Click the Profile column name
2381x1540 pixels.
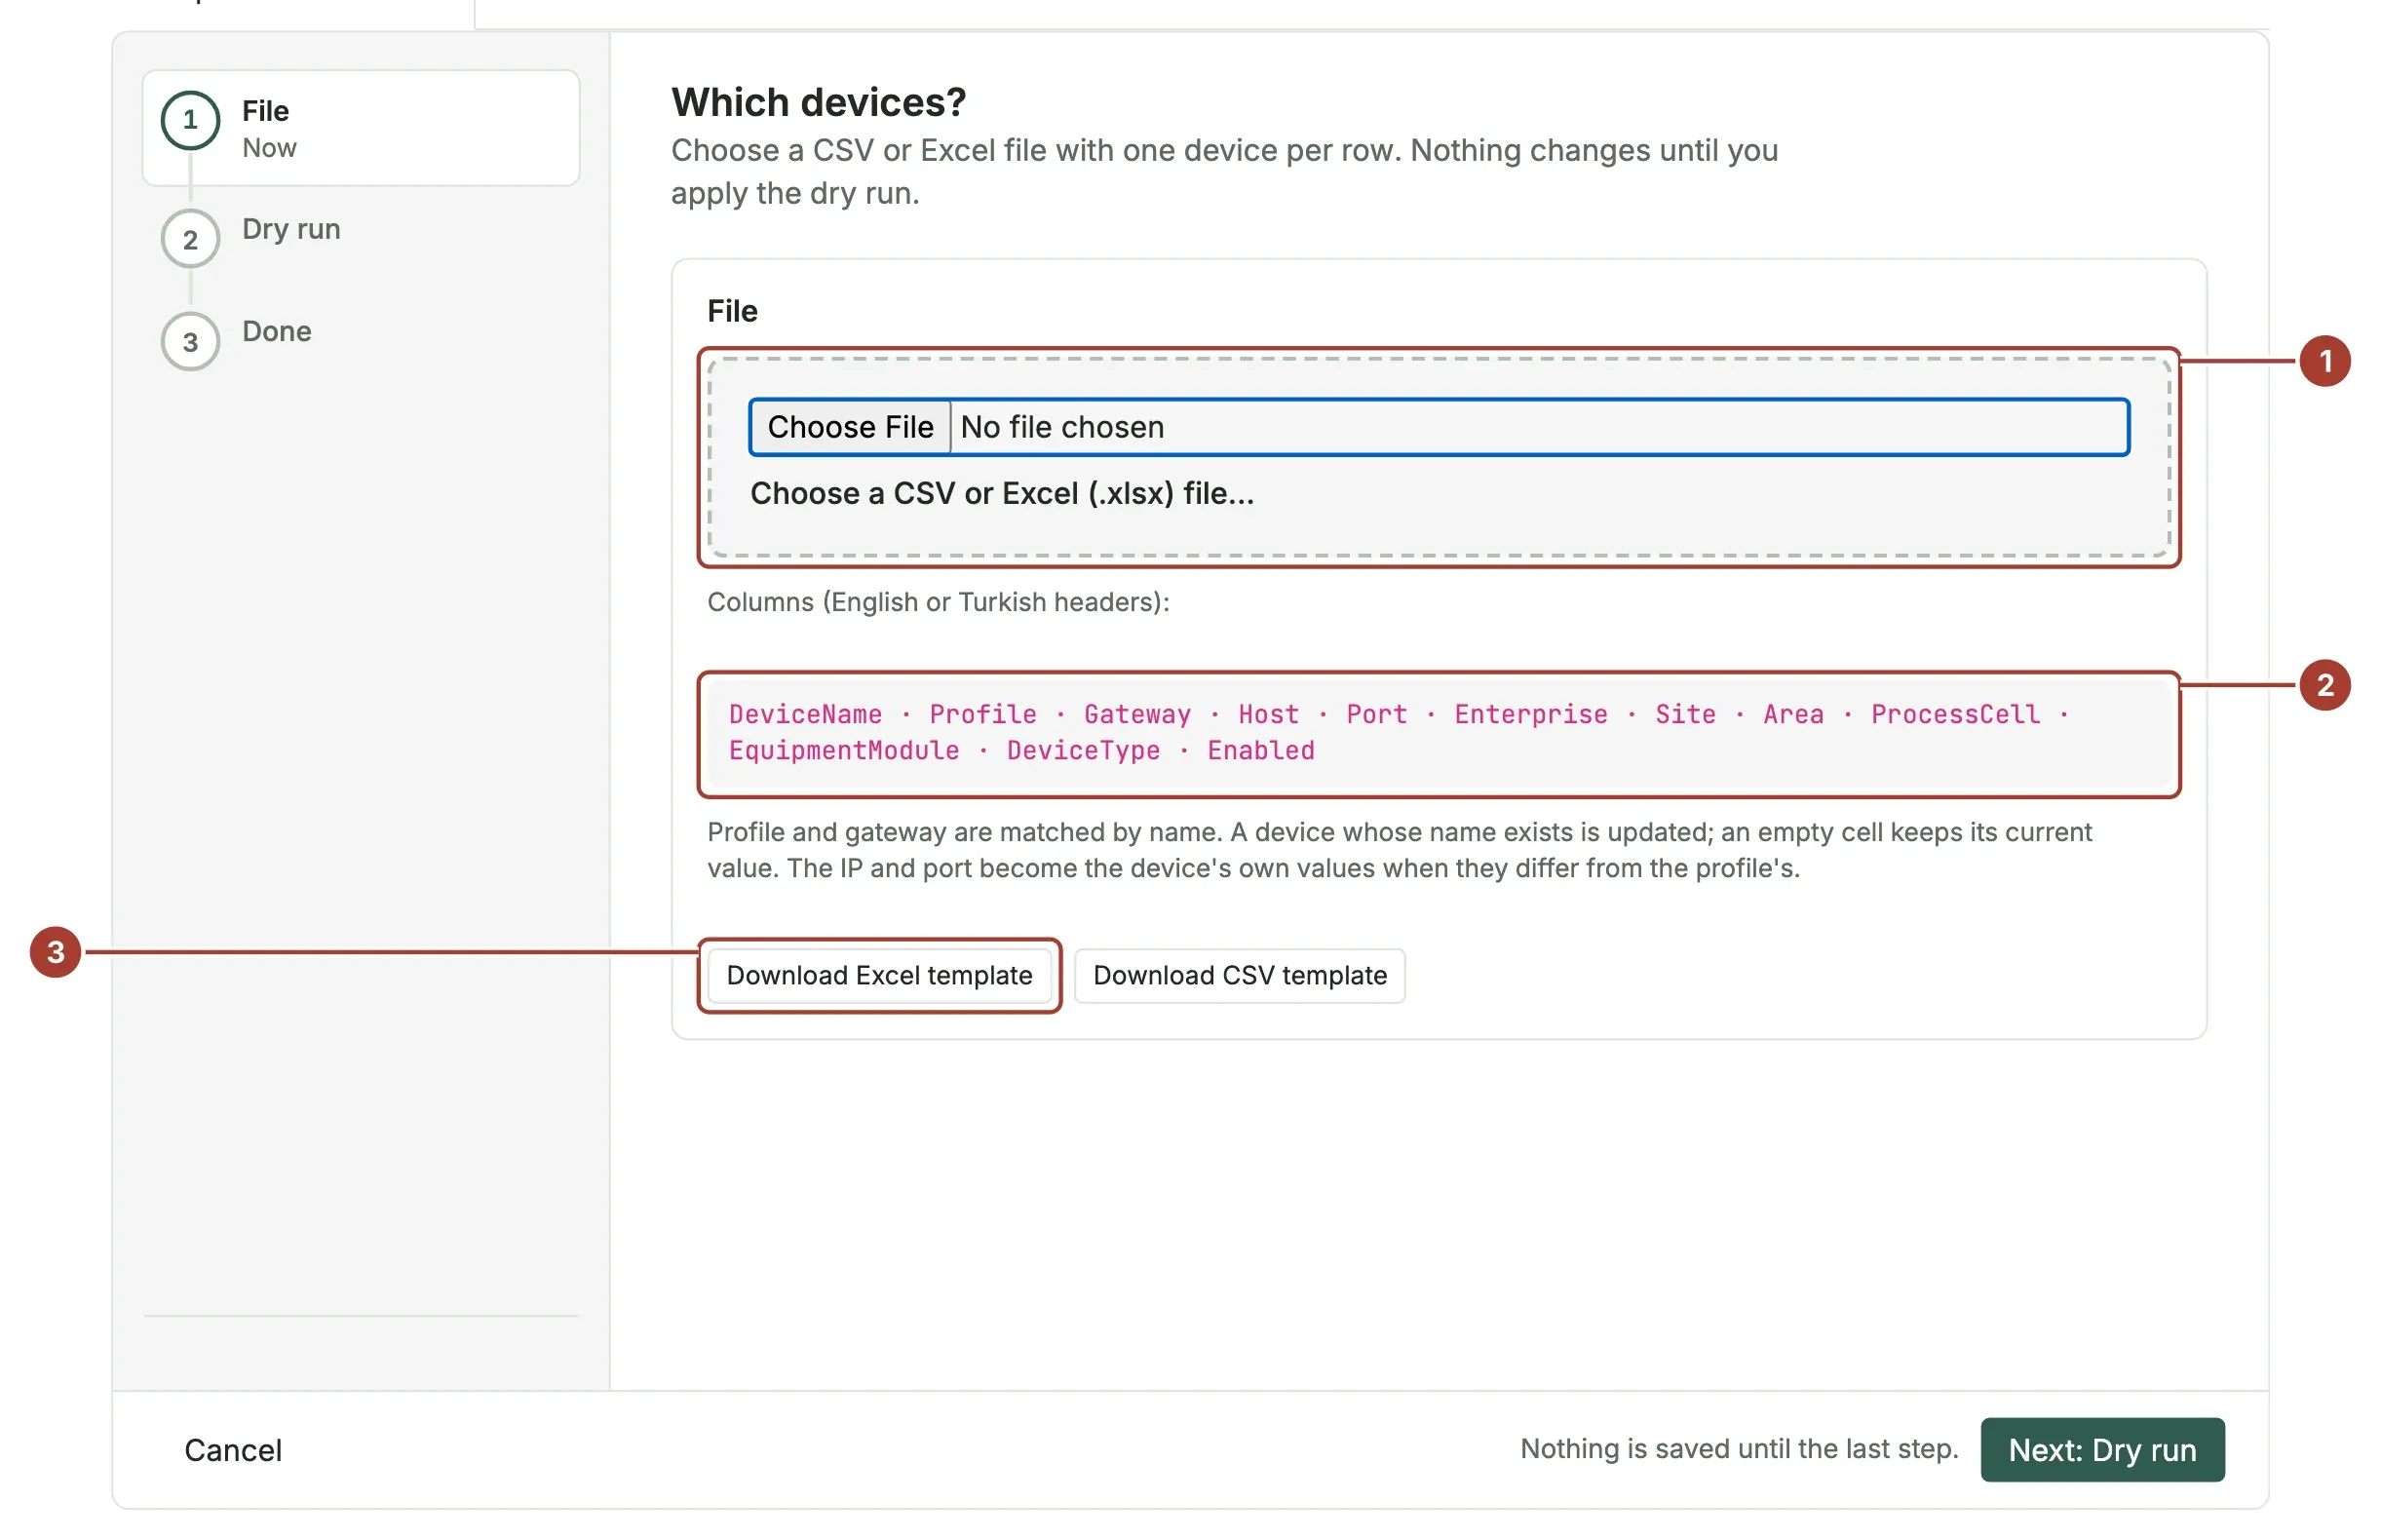click(982, 714)
